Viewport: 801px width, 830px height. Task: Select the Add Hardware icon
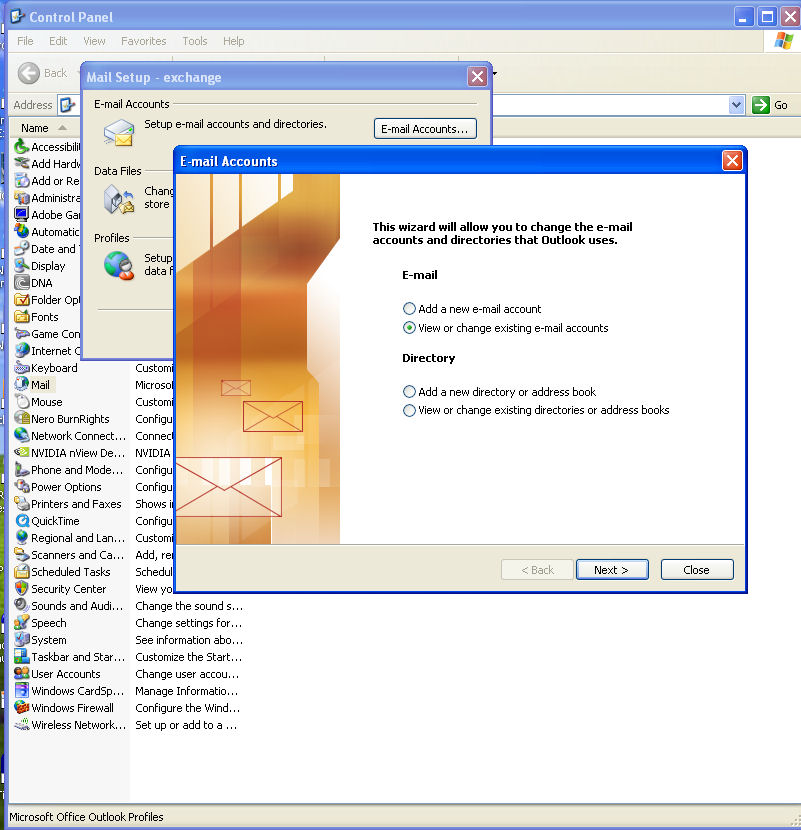pos(22,163)
